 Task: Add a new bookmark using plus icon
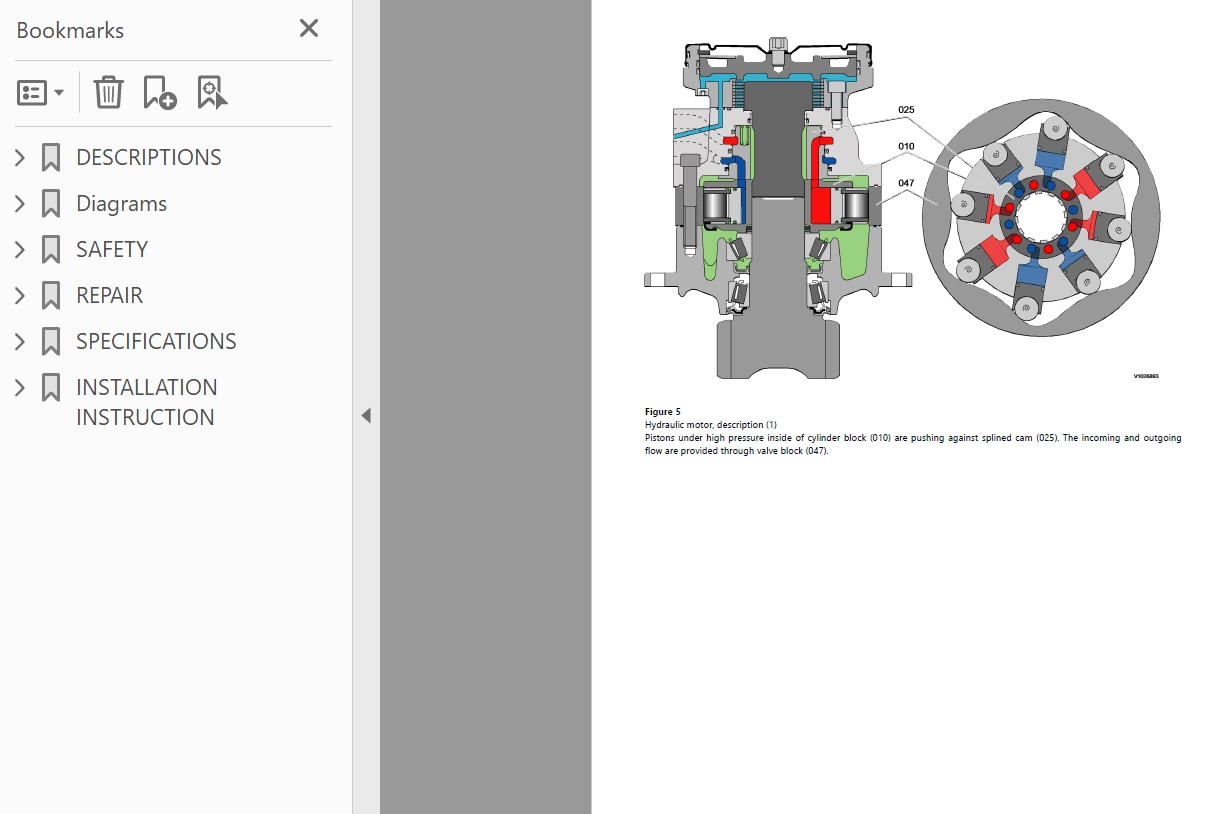[159, 93]
